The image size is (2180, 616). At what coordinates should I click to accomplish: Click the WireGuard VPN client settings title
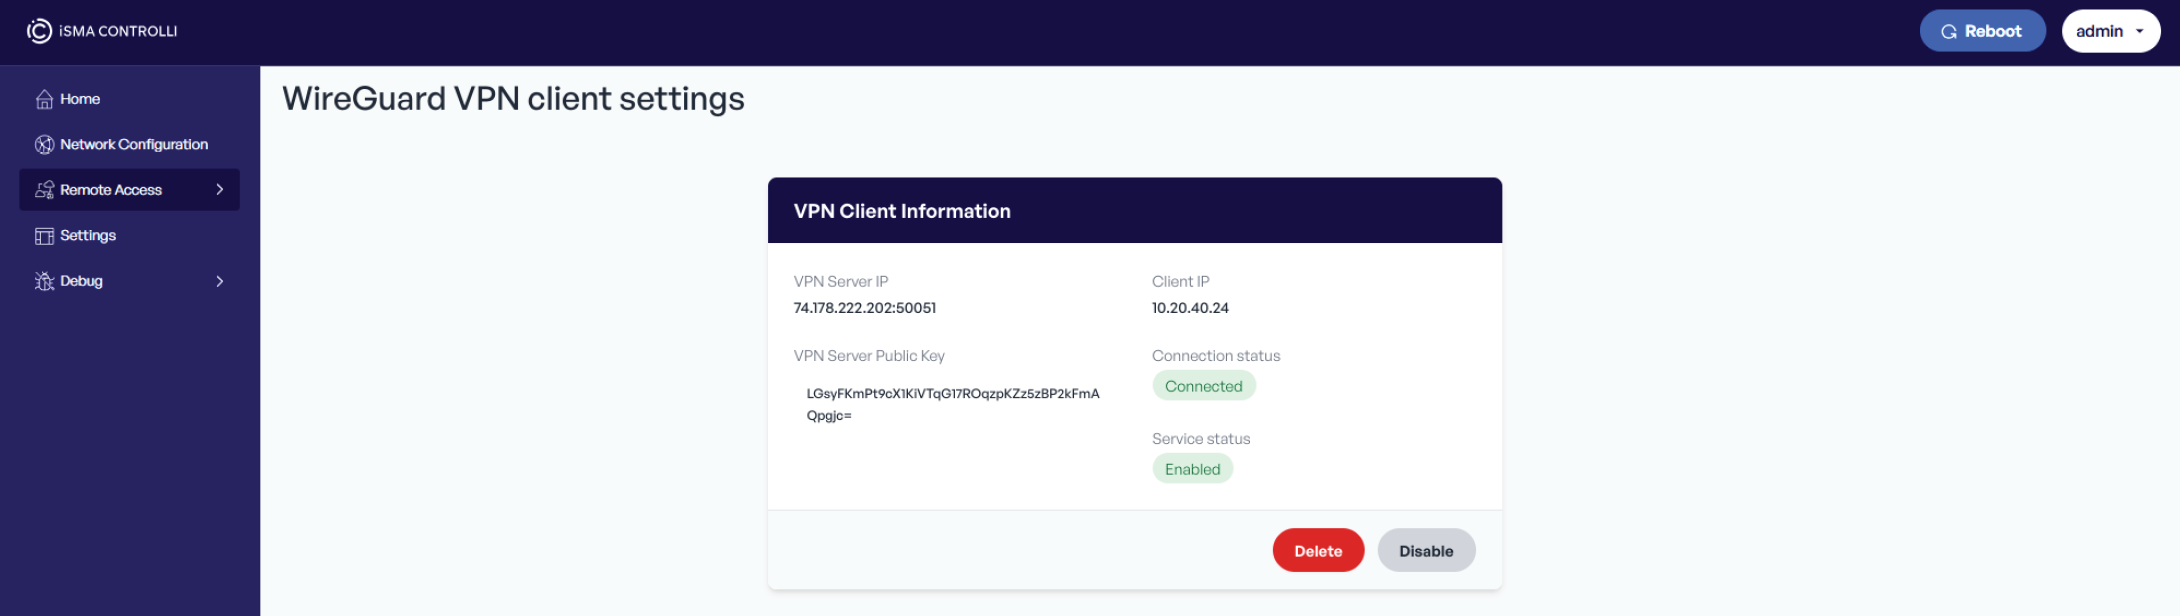(513, 99)
